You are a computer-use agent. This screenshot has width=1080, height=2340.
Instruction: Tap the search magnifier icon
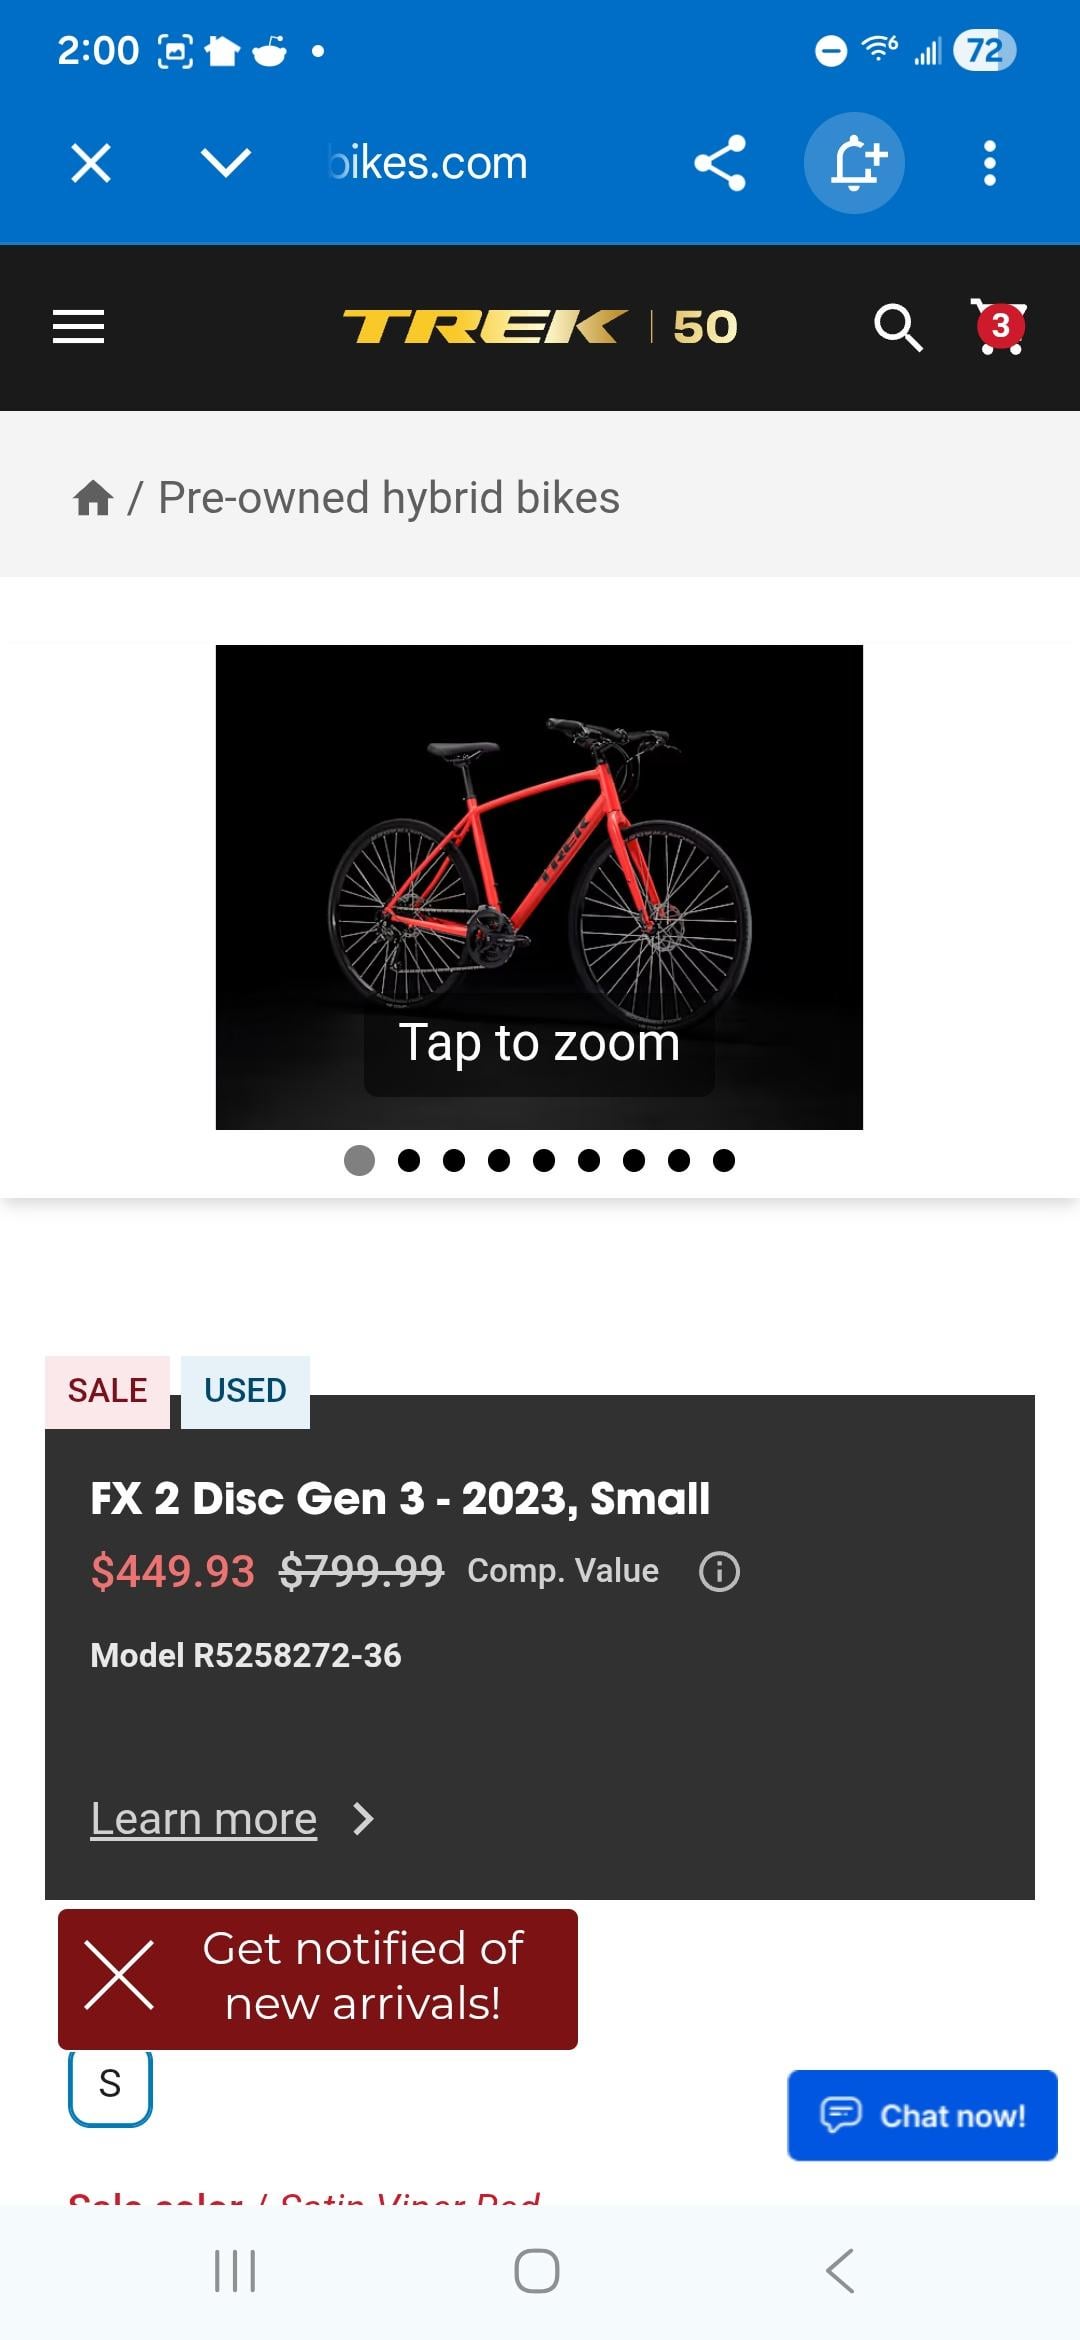(x=897, y=327)
